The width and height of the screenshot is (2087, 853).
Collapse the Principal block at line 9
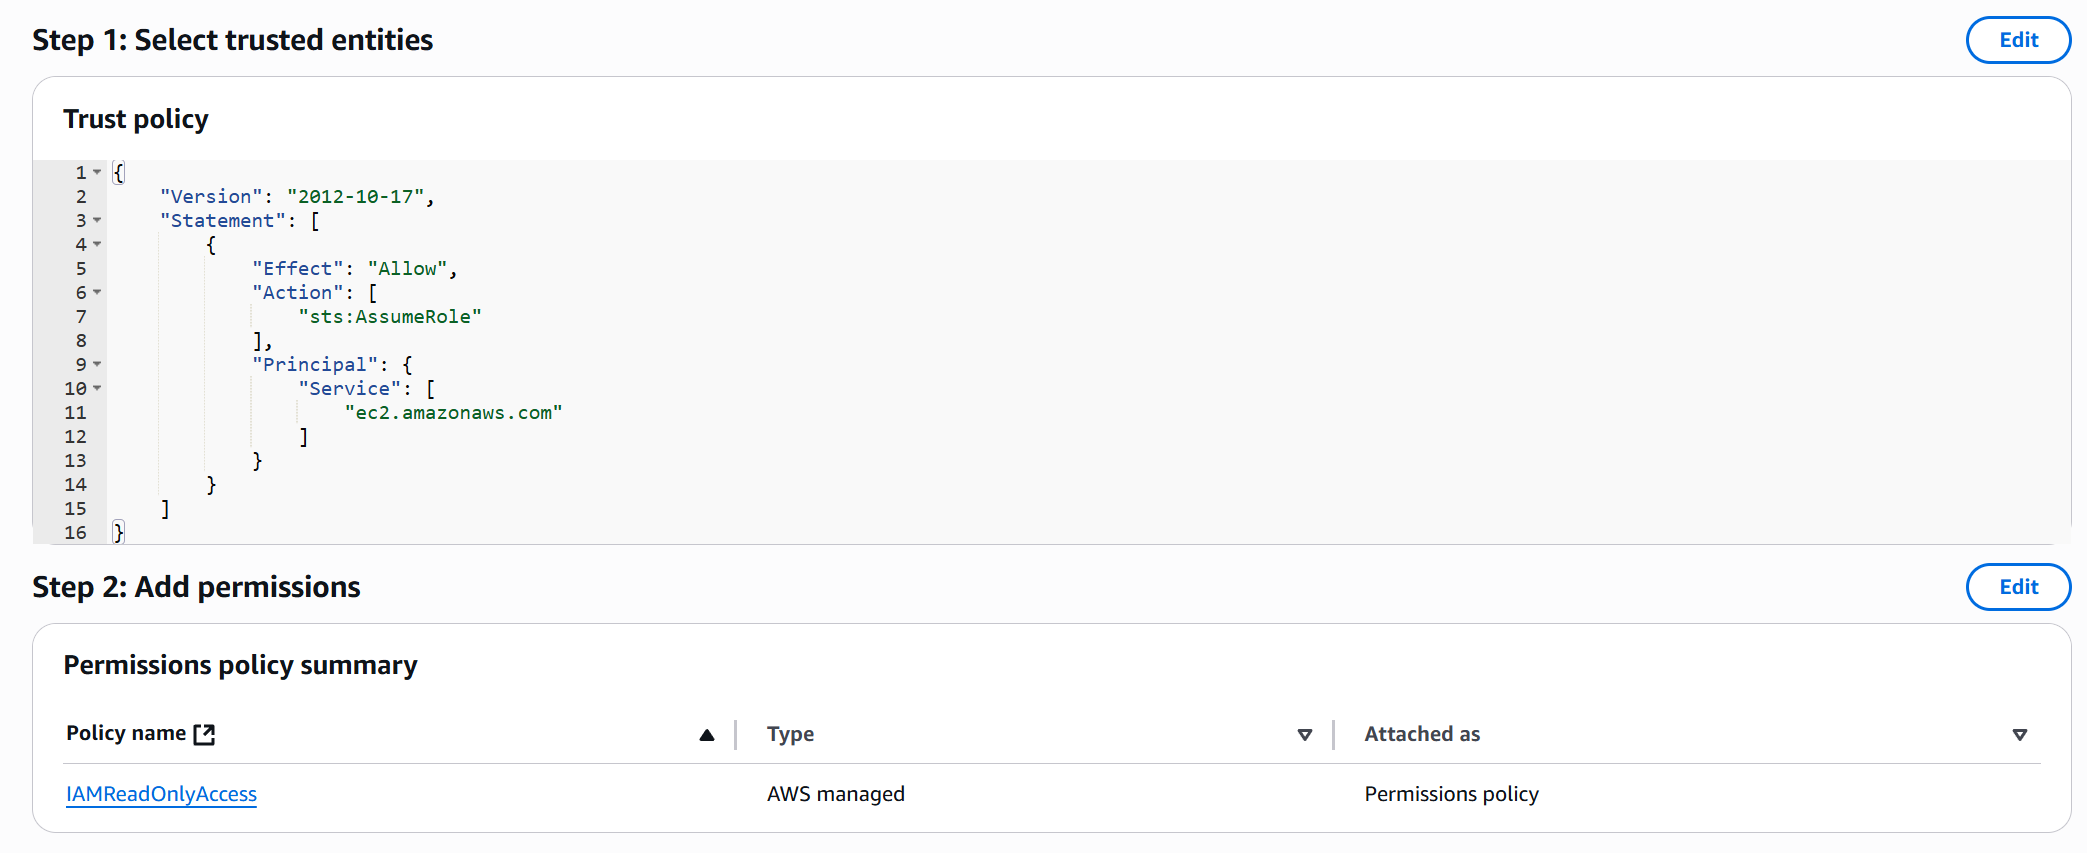click(x=97, y=364)
